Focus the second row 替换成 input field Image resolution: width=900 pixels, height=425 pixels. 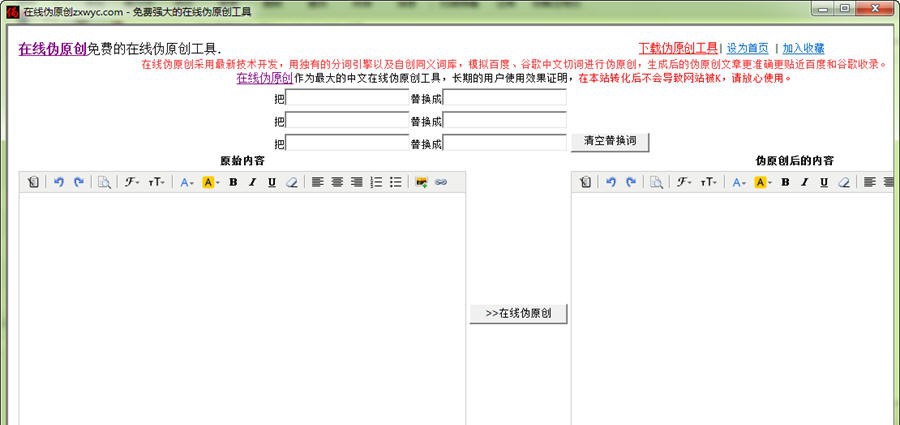pos(505,120)
